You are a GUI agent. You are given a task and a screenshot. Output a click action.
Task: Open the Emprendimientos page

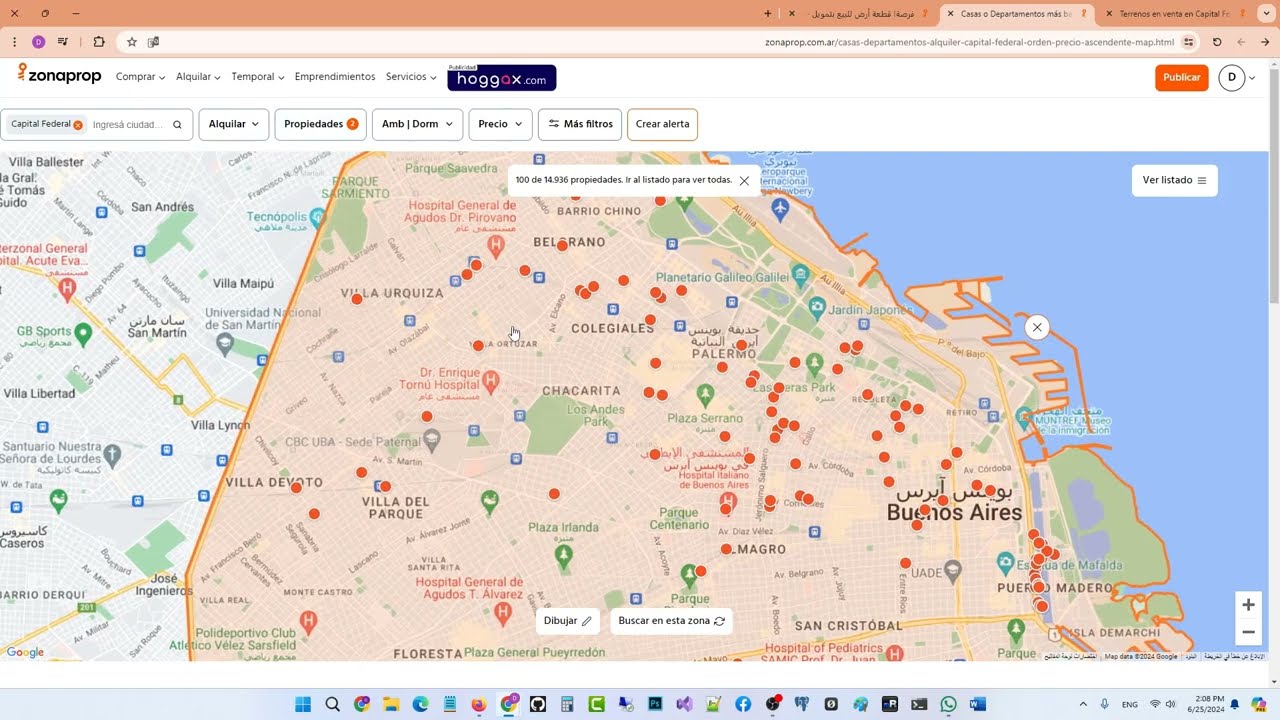coord(335,77)
